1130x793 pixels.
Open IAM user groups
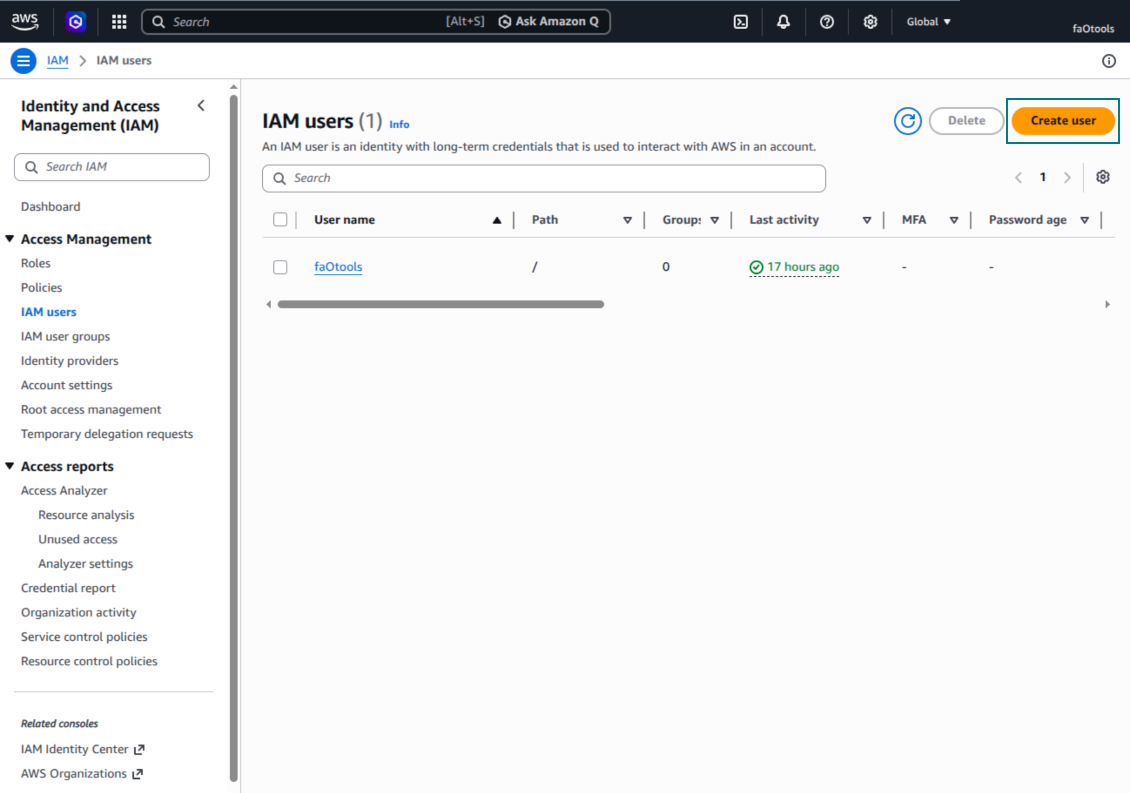[66, 337]
